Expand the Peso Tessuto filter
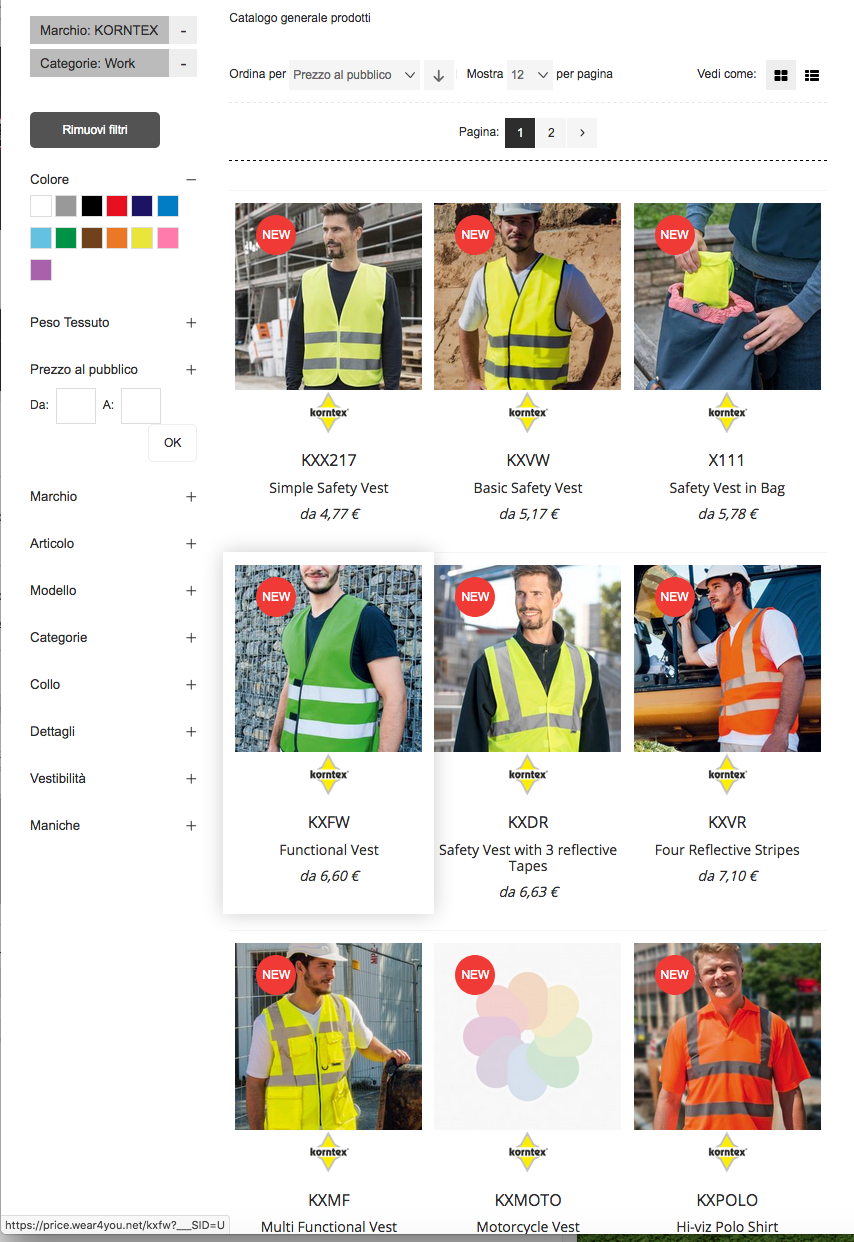Viewport: 854px width, 1242px height. (x=191, y=323)
